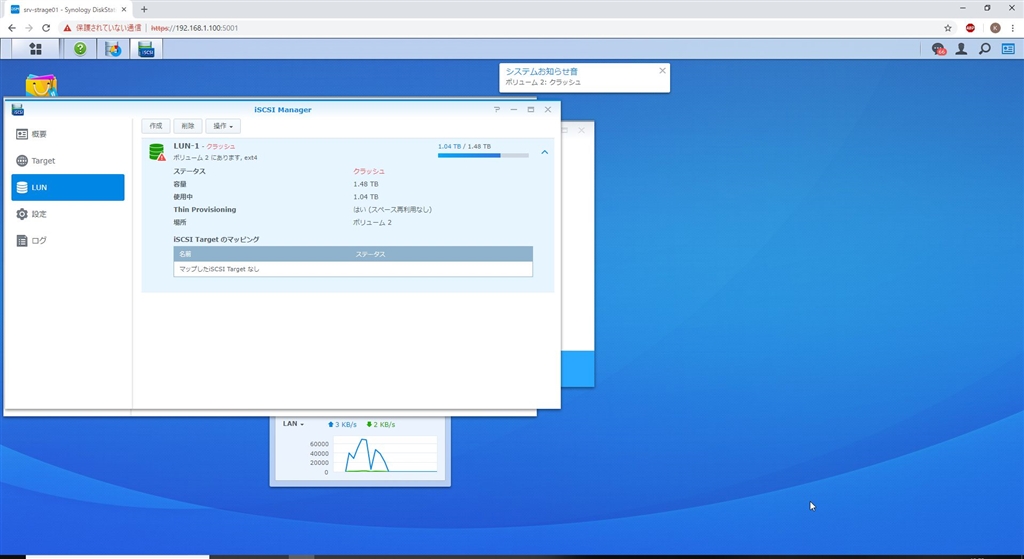Reload the browser page
This screenshot has height=559, width=1024.
[x=46, y=28]
